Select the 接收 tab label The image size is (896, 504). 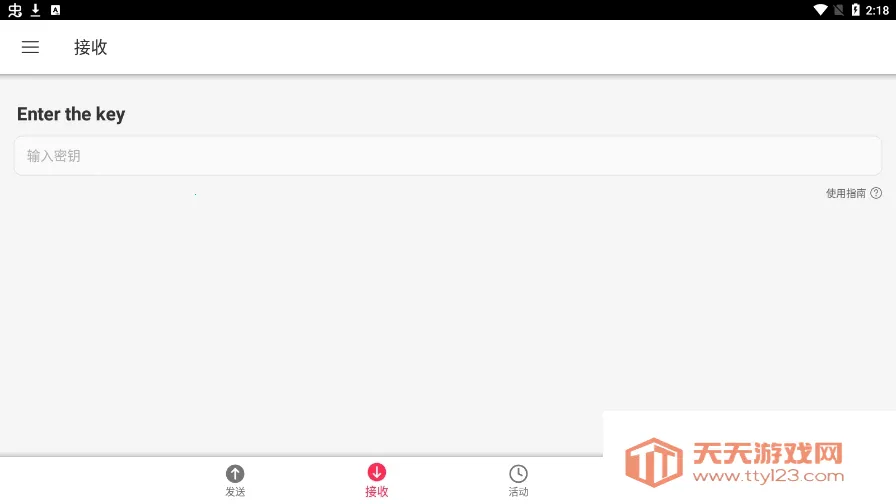[x=377, y=491]
